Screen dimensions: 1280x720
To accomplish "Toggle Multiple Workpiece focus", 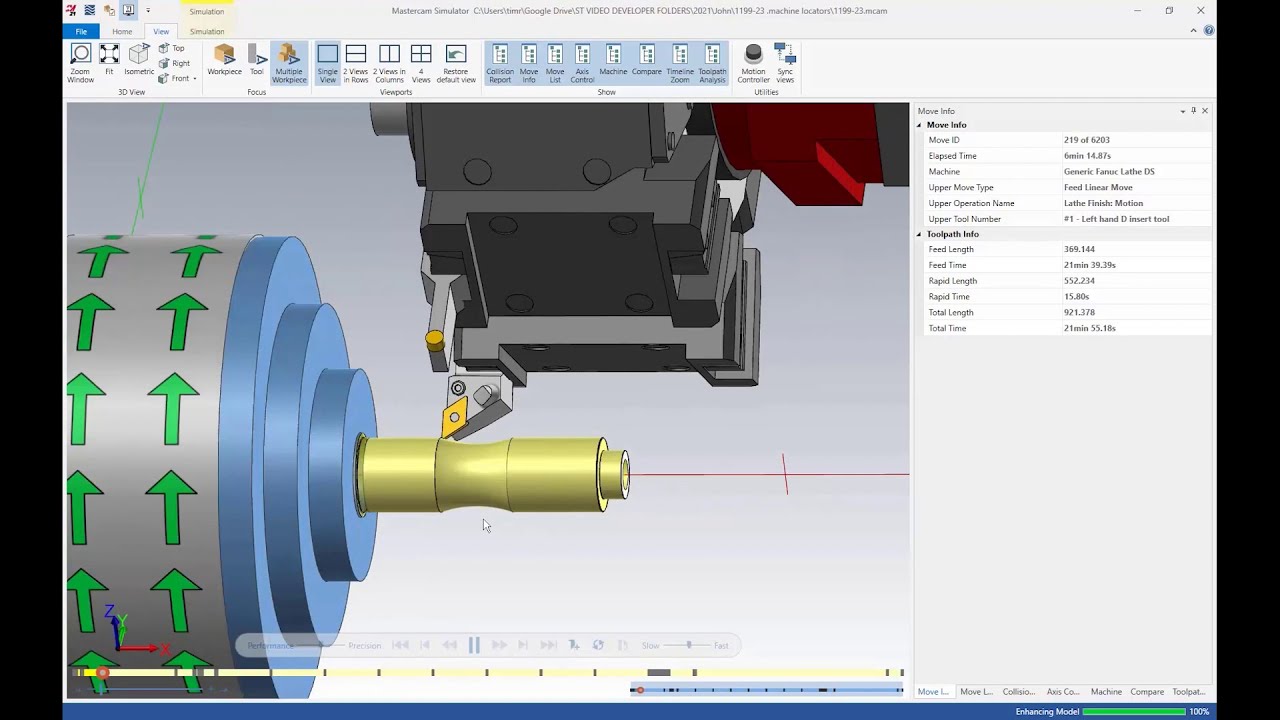I will point(289,63).
